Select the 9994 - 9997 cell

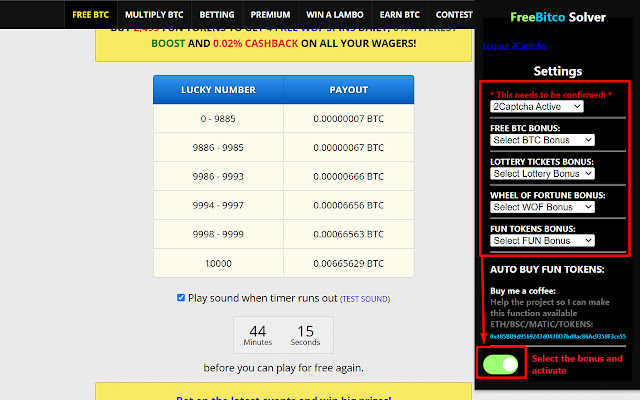click(218, 205)
